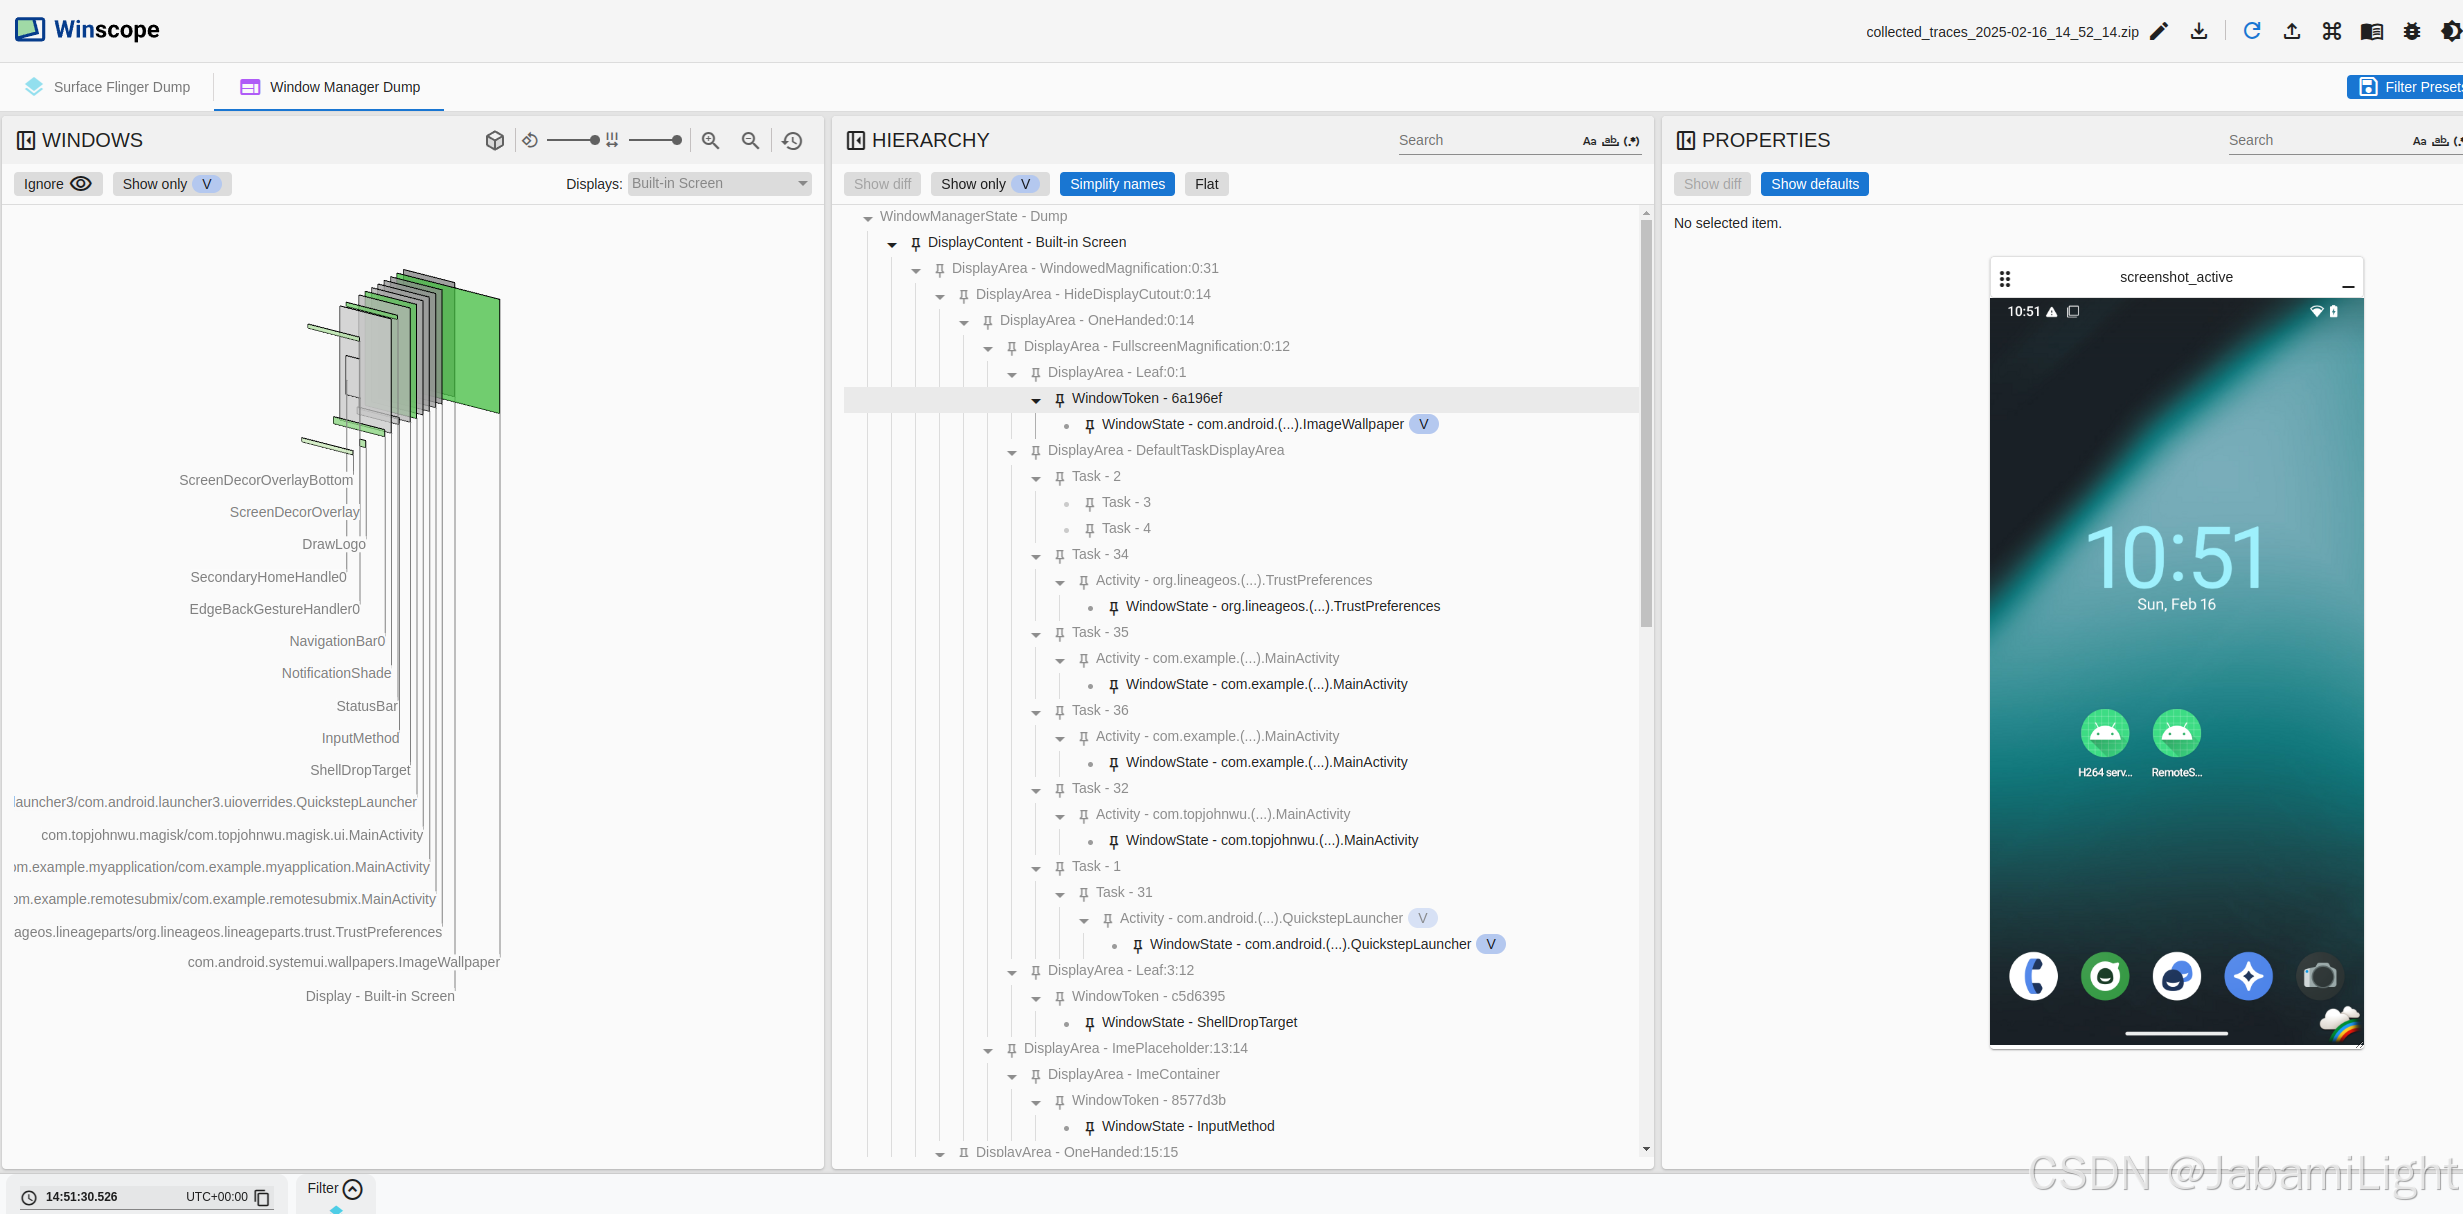The width and height of the screenshot is (2463, 1214).
Task: Select the Window Manager Dump tab
Action: [330, 87]
